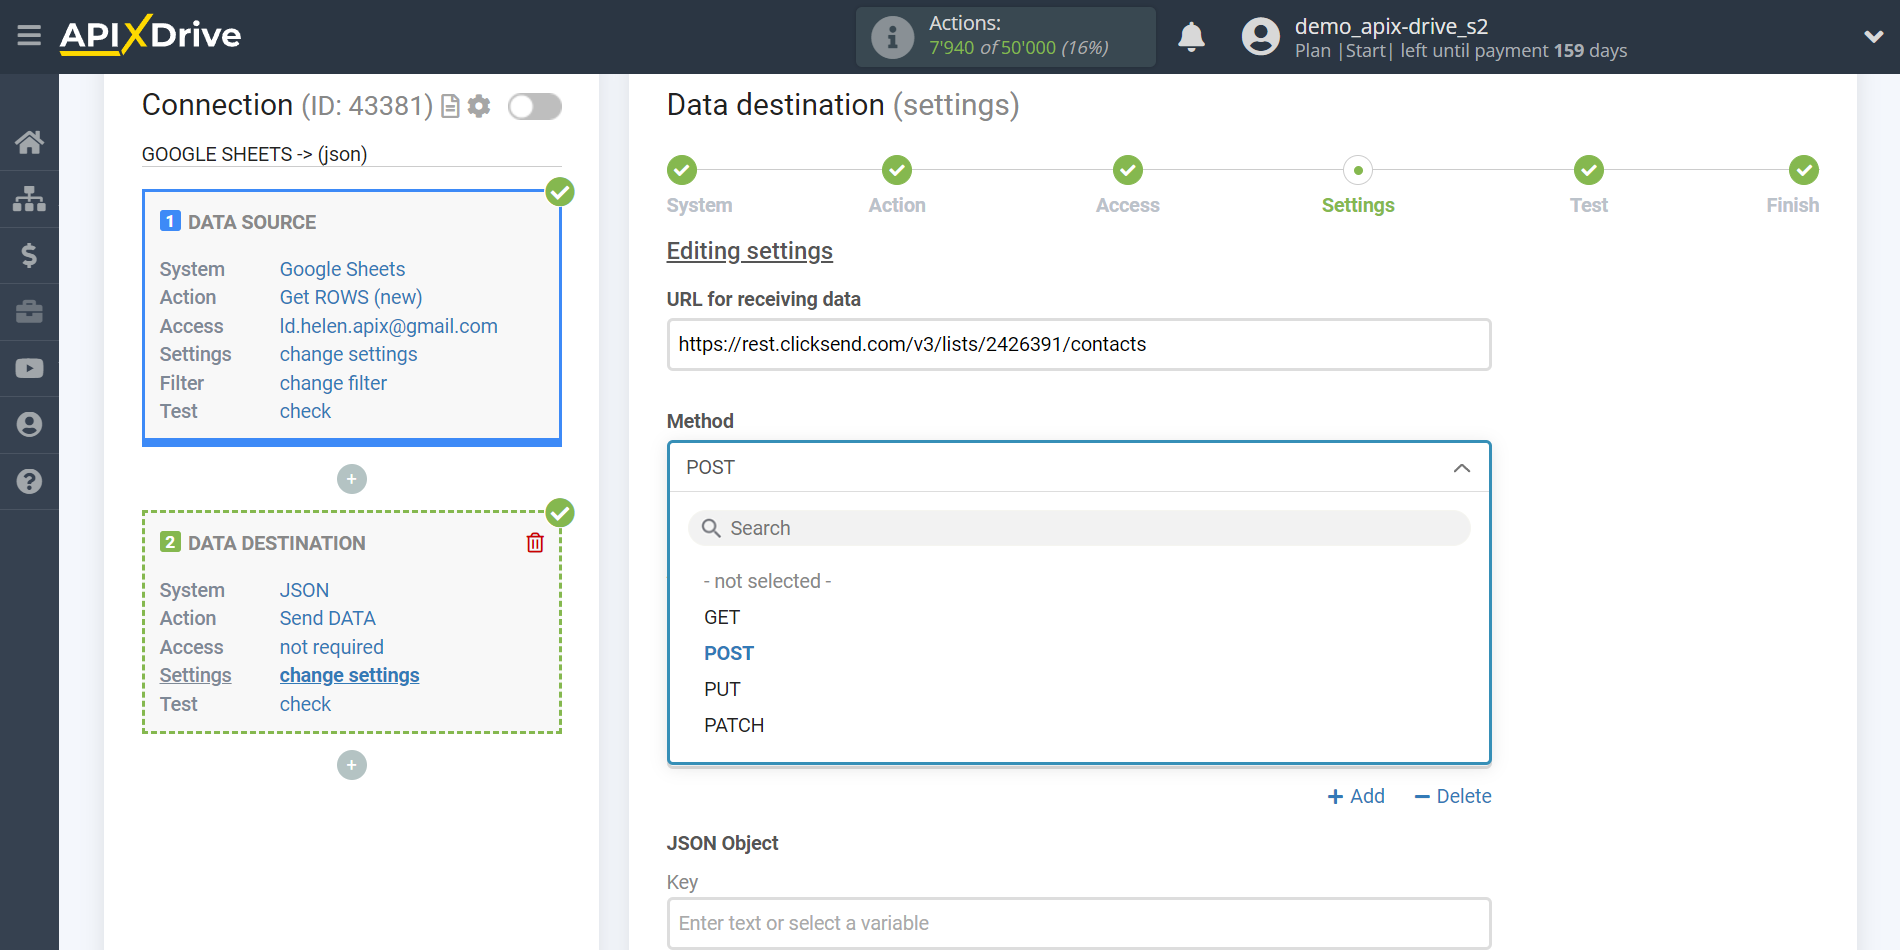Click Google Sheets system link
Screen dimensions: 1900x950
click(342, 269)
